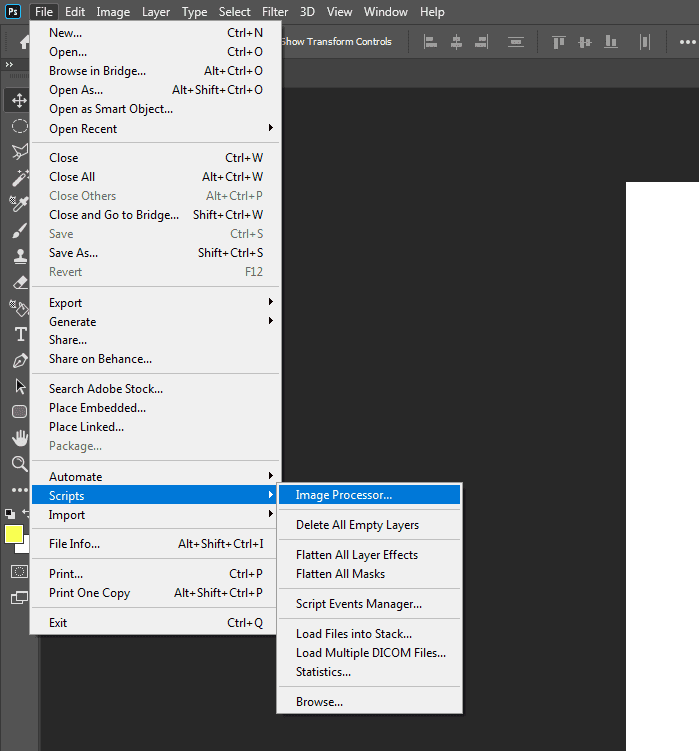Select the Clone Stamp tool
699x751 pixels.
[x=19, y=256]
